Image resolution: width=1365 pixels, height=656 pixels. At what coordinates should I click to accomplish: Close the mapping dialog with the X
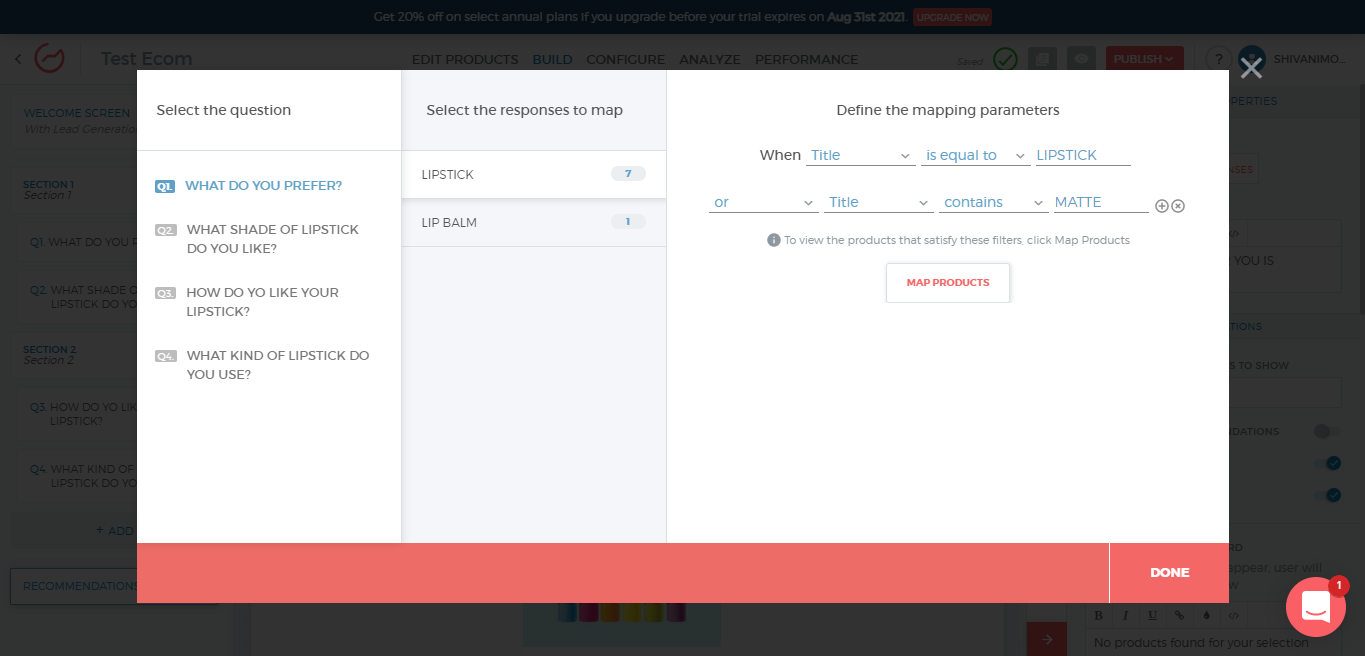1251,68
